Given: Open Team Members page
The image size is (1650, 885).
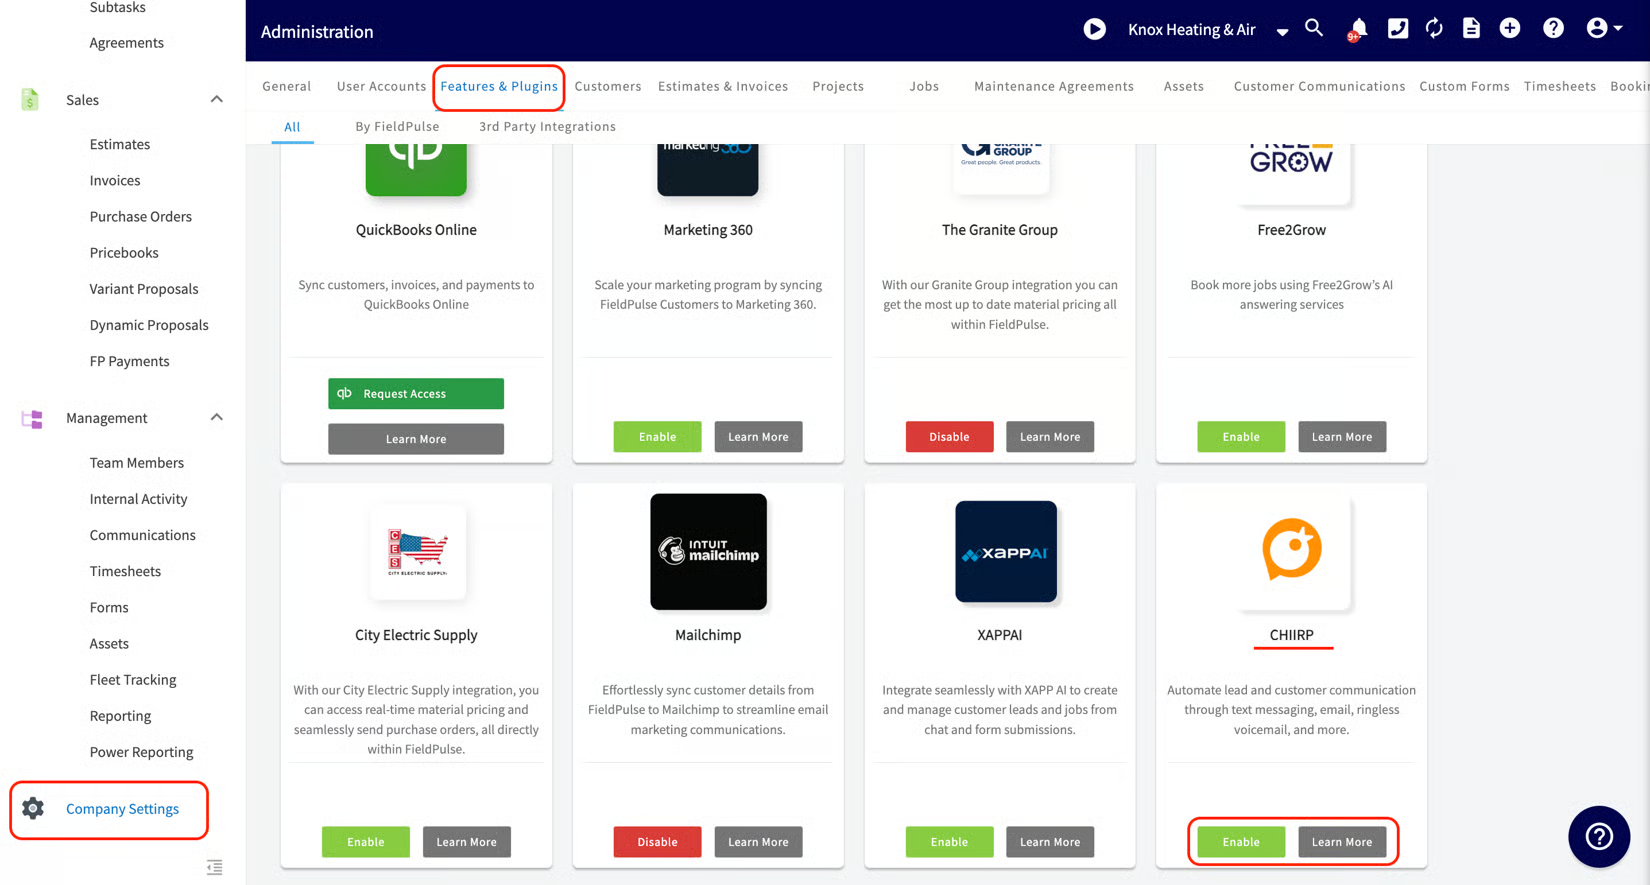Looking at the screenshot, I should 137,462.
